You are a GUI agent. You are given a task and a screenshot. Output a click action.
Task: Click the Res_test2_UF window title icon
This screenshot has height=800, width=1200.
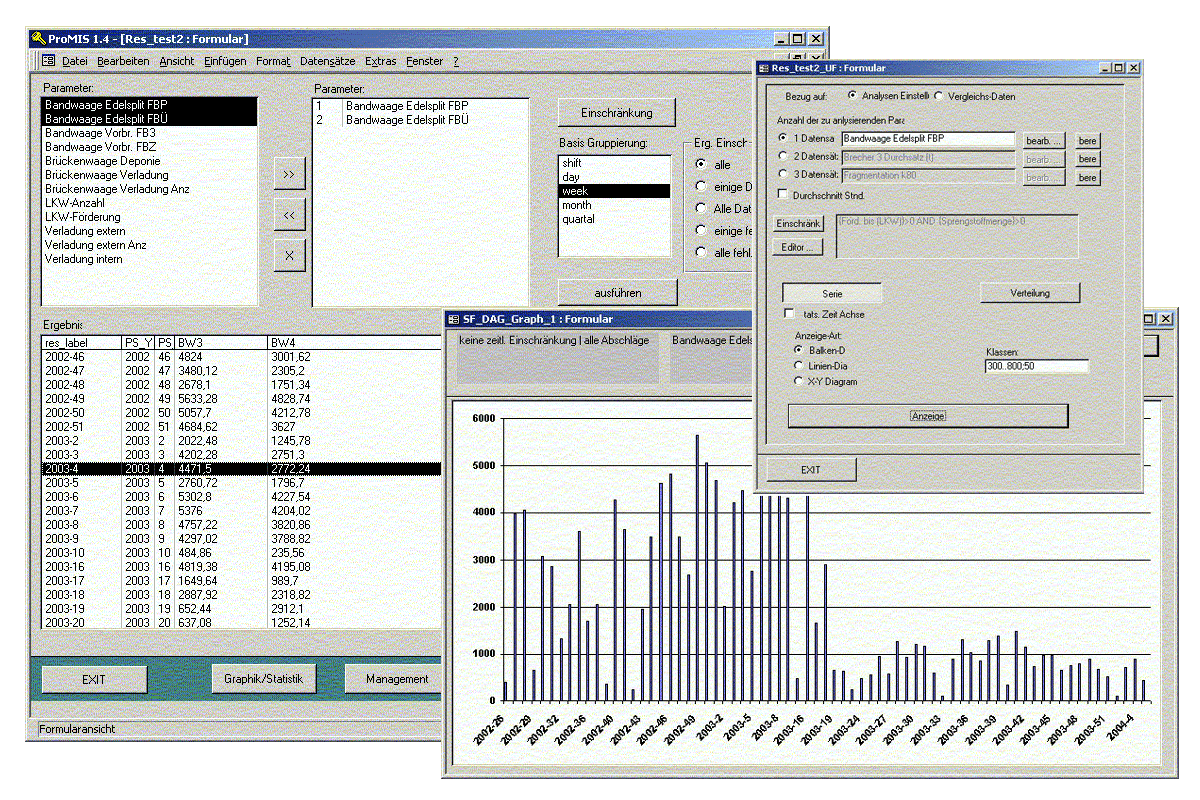point(763,68)
